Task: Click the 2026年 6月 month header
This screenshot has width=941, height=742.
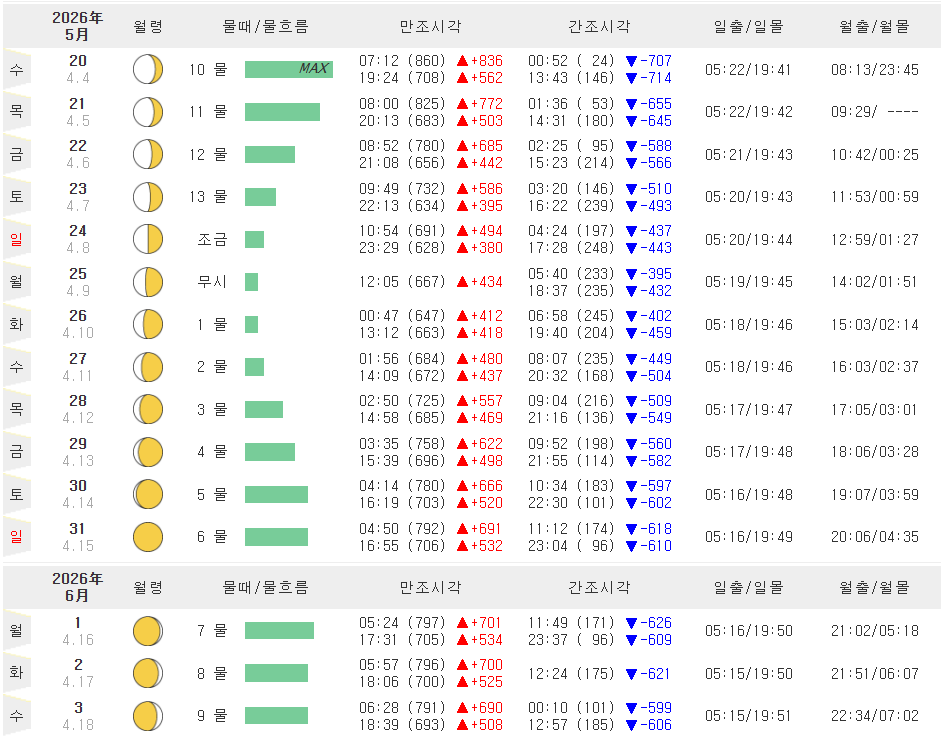Action: (x=77, y=587)
